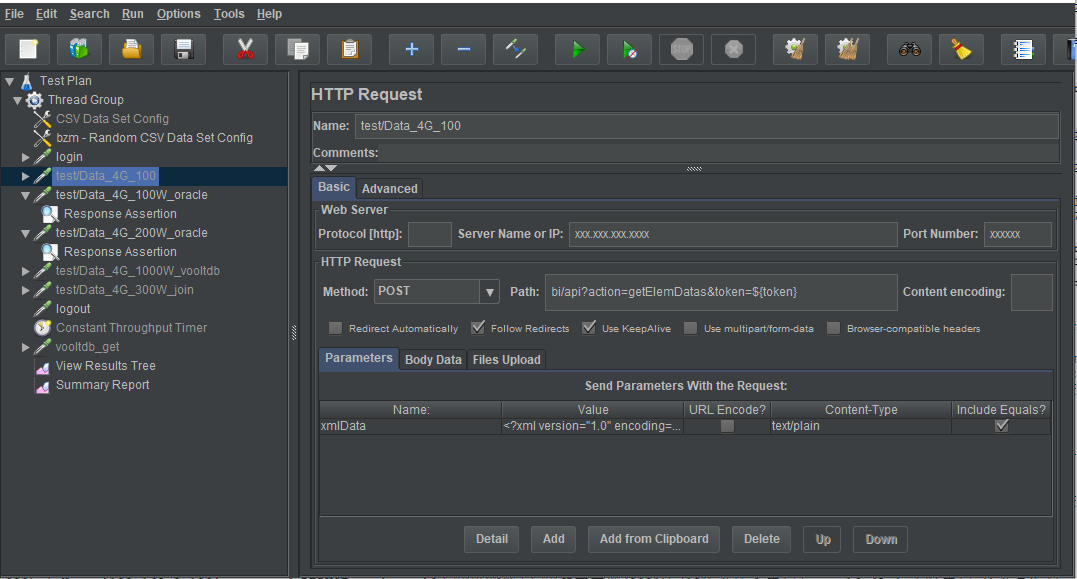Click the minus Collapse All icon
1077x579 pixels.
[x=464, y=49]
